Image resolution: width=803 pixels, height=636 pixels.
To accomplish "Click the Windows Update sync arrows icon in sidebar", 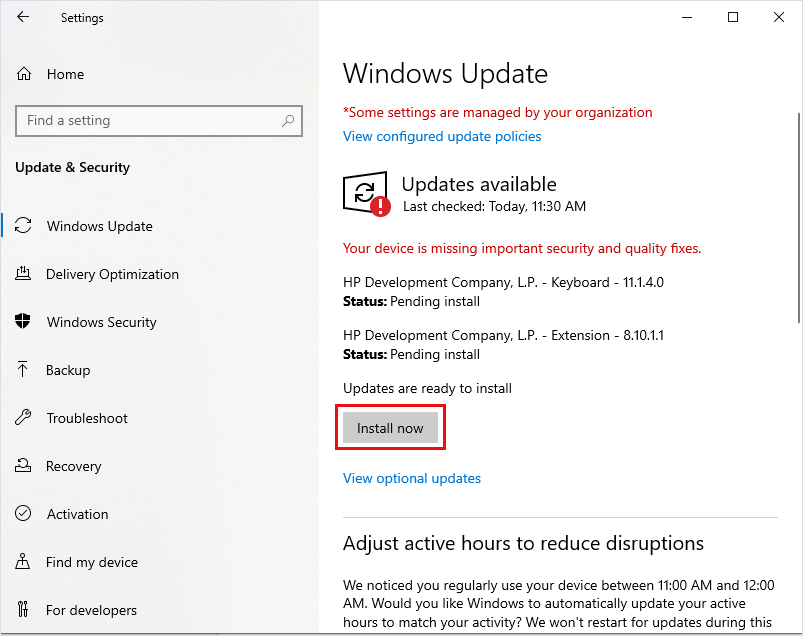I will click(23, 226).
